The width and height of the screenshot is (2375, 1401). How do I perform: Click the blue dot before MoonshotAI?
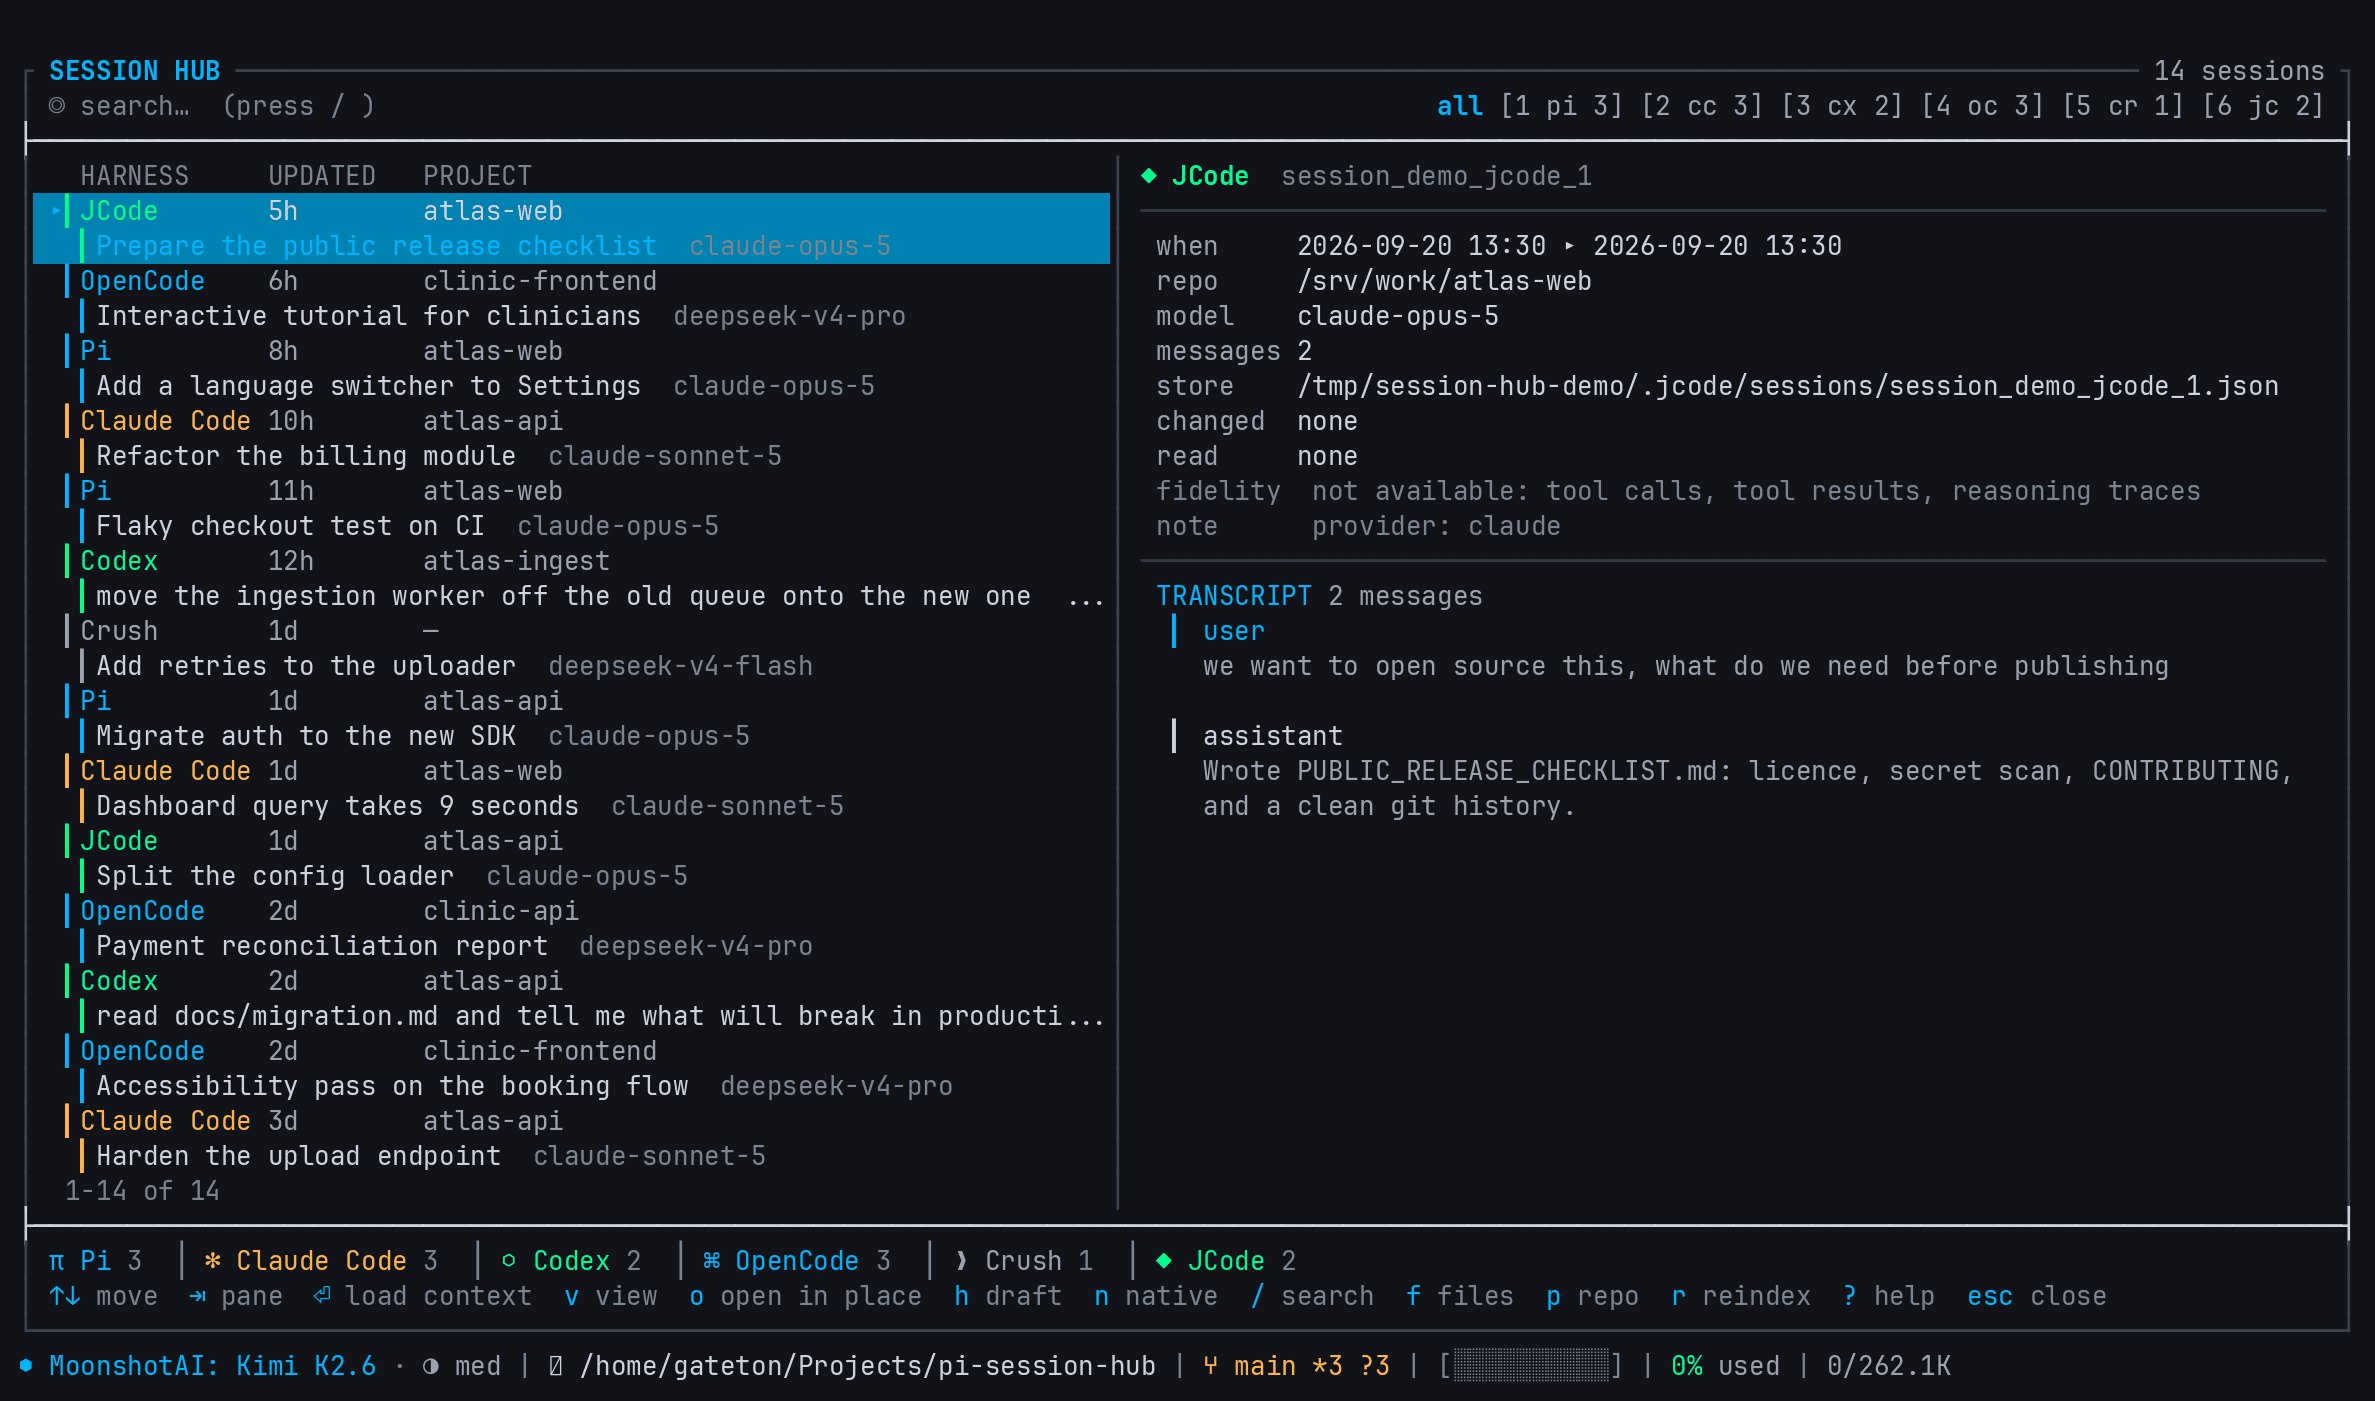[x=26, y=1366]
